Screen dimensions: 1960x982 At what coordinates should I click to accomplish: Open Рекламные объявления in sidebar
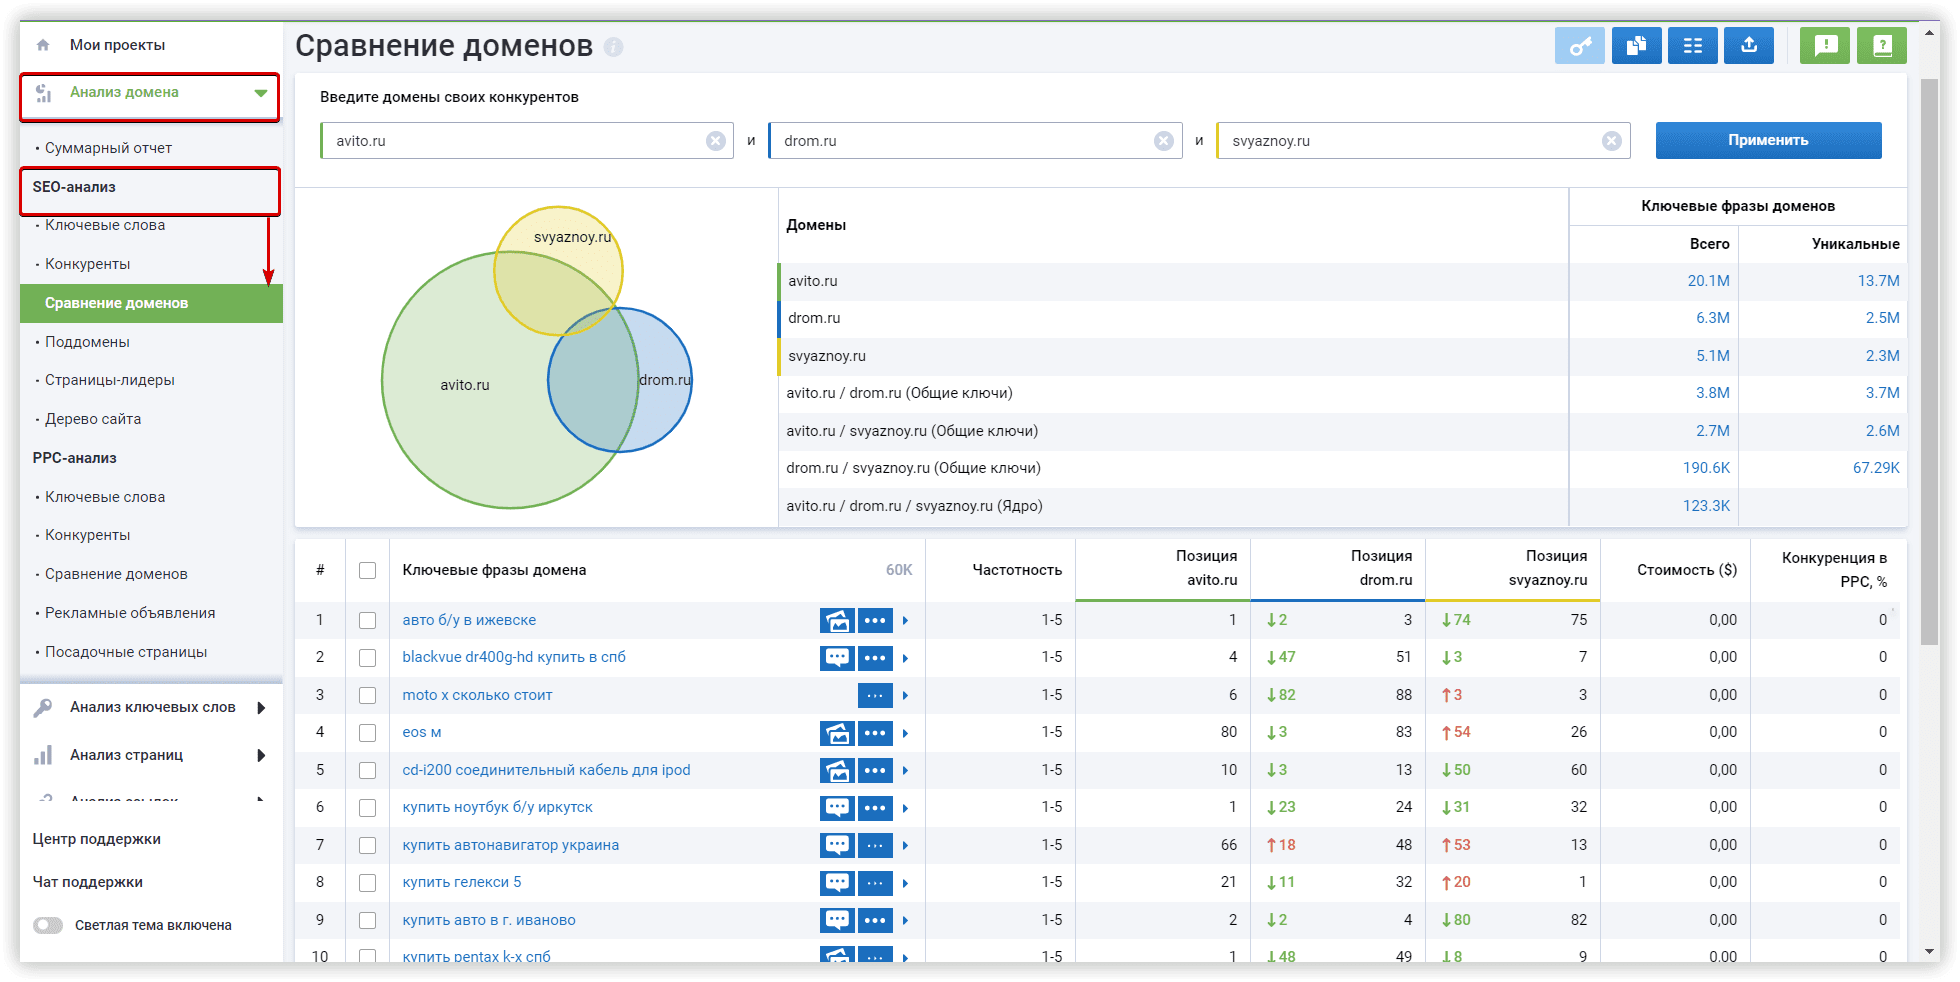pyautogui.click(x=130, y=613)
